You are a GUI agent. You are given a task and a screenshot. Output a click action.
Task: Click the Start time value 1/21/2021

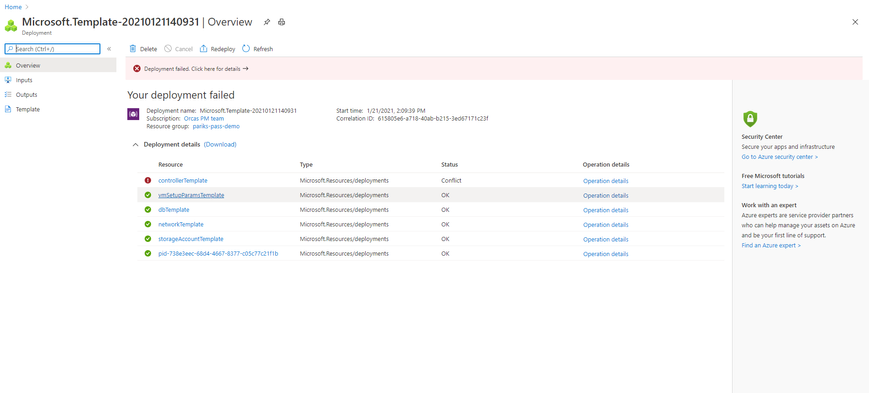(396, 111)
